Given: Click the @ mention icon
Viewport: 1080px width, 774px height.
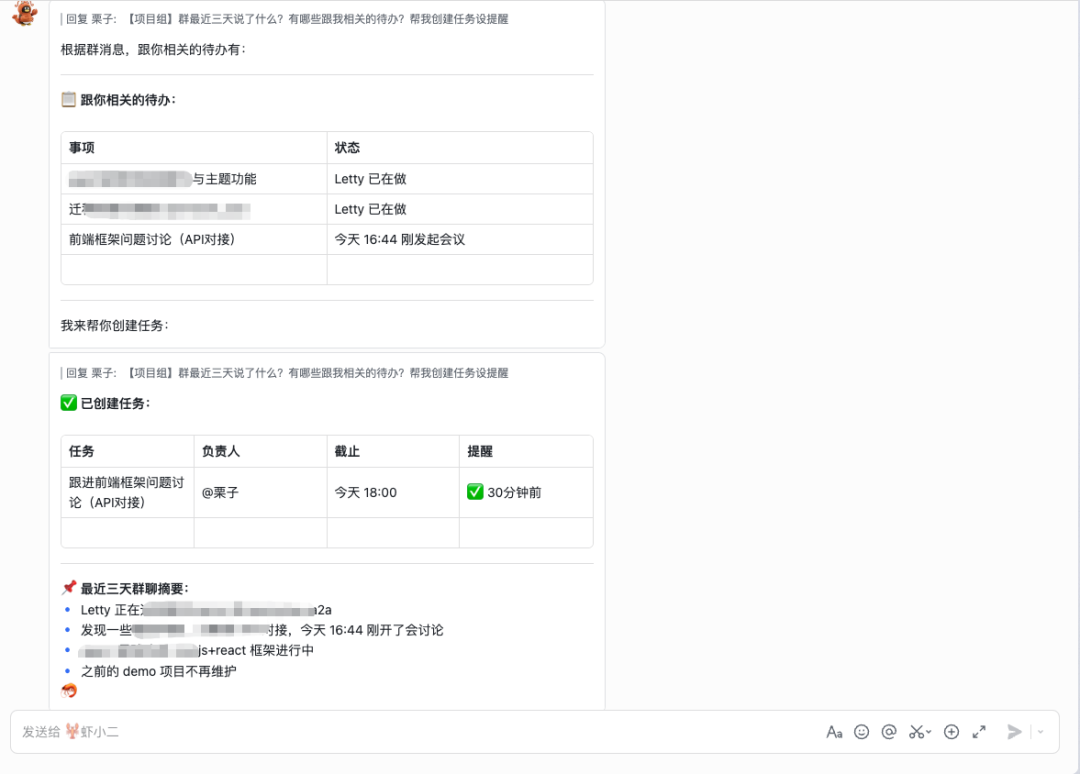Looking at the screenshot, I should pos(888,731).
